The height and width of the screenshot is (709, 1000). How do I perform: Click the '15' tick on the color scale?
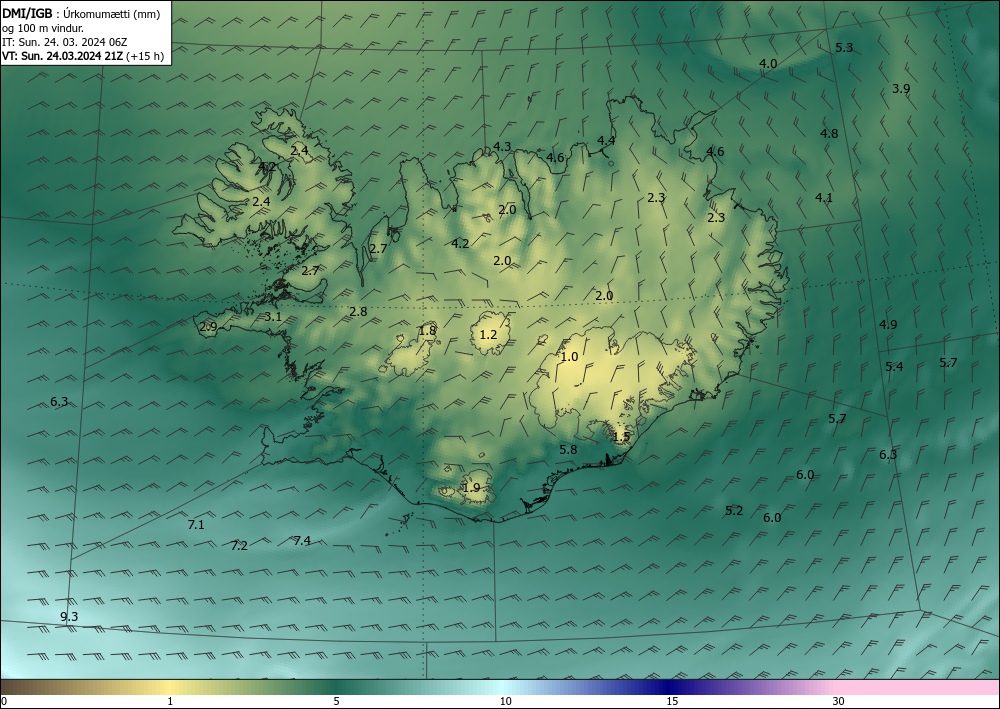(x=672, y=702)
